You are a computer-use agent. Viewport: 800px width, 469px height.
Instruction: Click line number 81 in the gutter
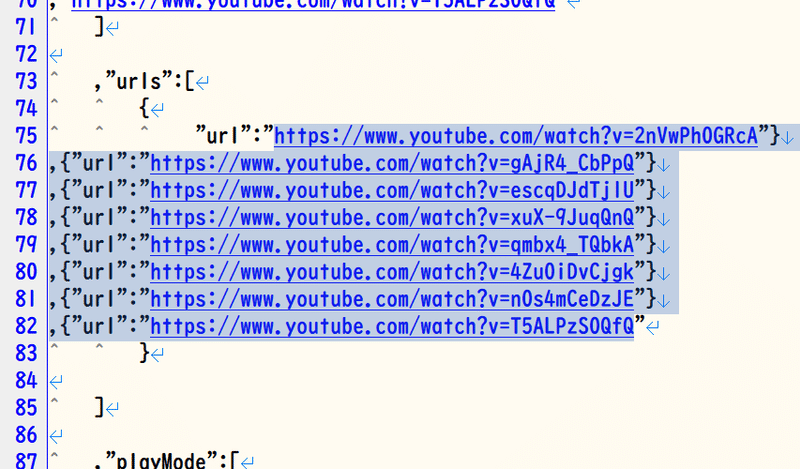(x=26, y=299)
